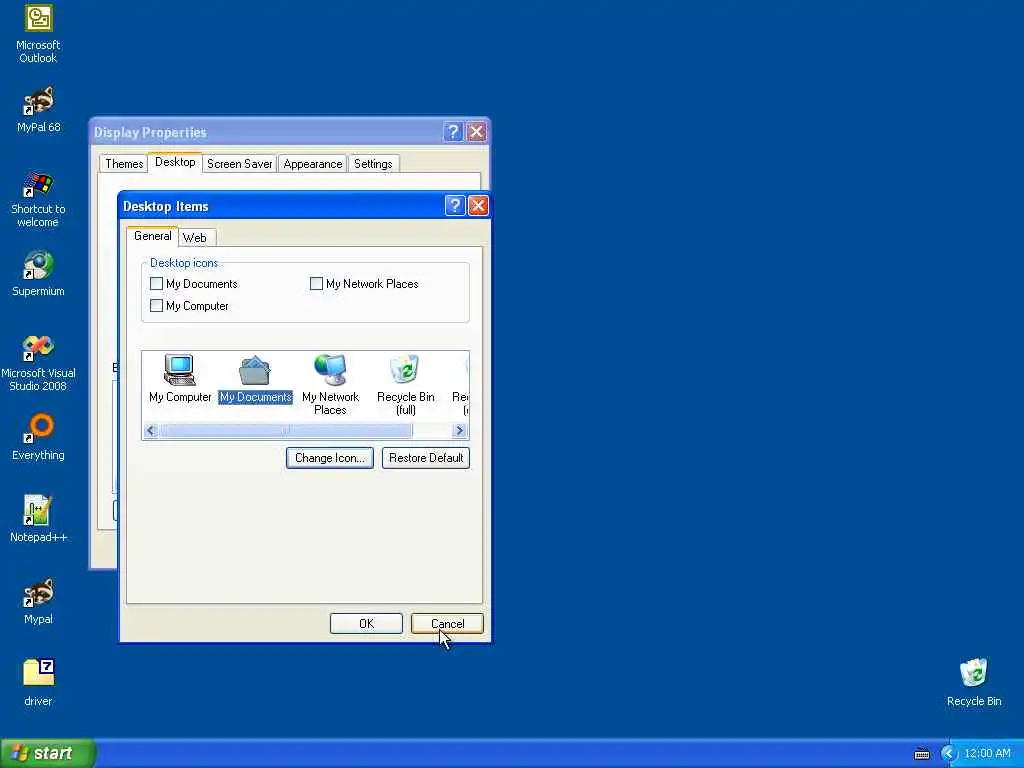The image size is (1024, 768).
Task: Select the driver archive folder icon
Action: pos(38,683)
